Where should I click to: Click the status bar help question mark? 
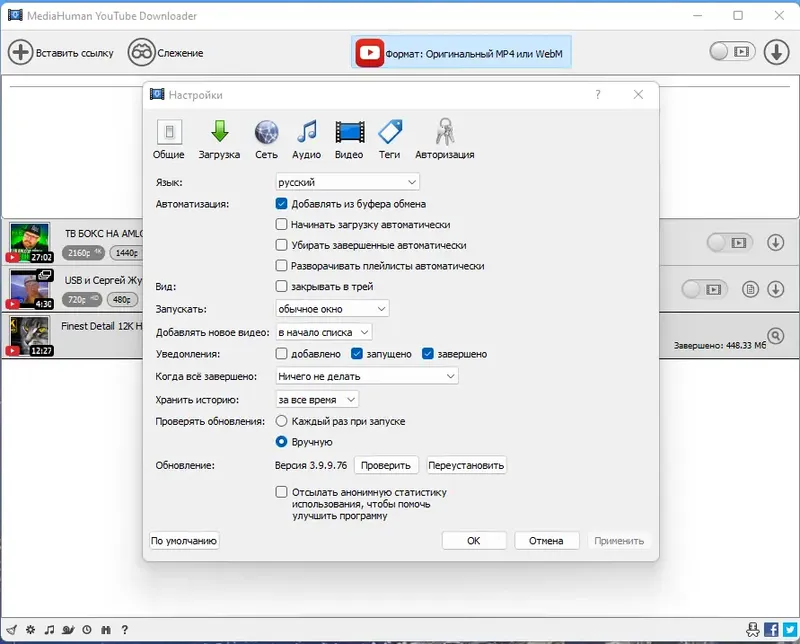124,630
